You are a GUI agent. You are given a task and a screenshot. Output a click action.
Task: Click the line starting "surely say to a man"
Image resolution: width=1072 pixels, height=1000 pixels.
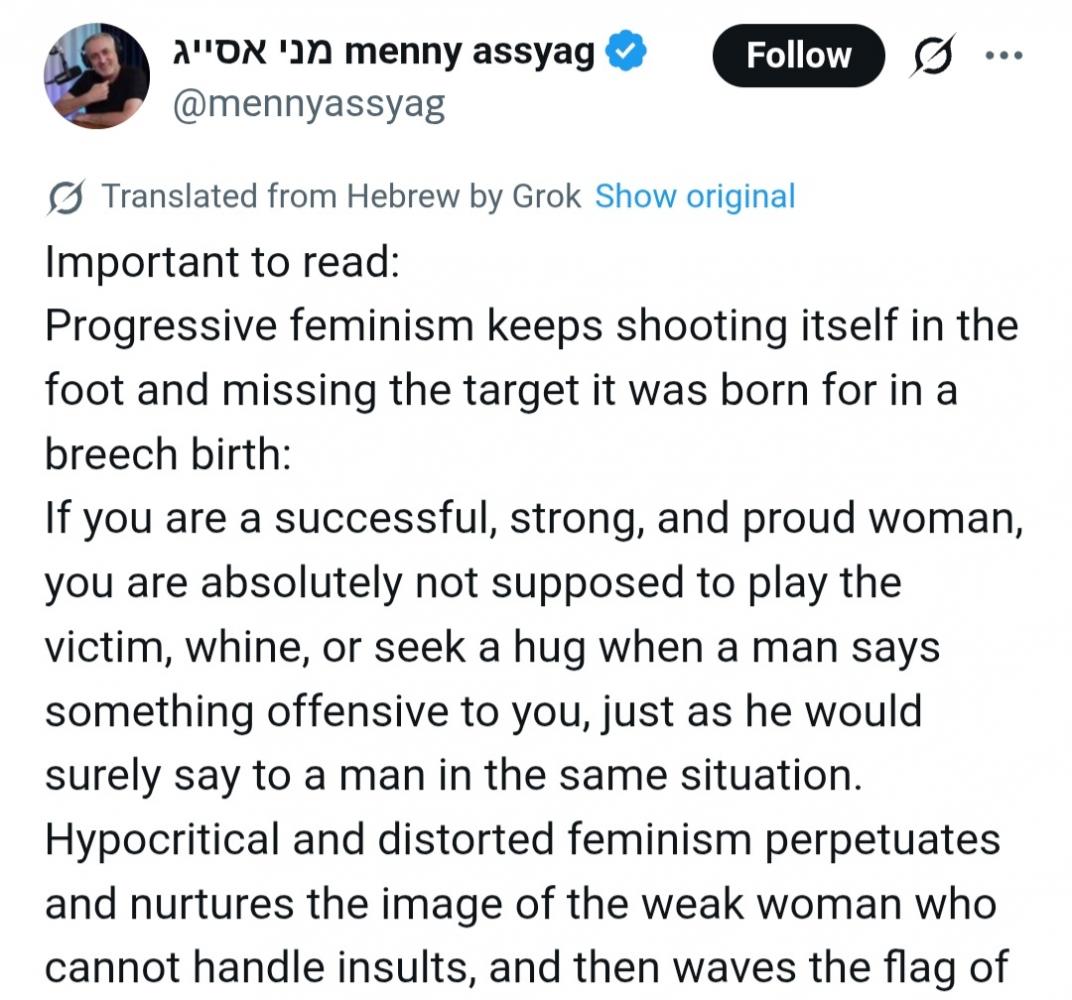pyautogui.click(x=453, y=775)
